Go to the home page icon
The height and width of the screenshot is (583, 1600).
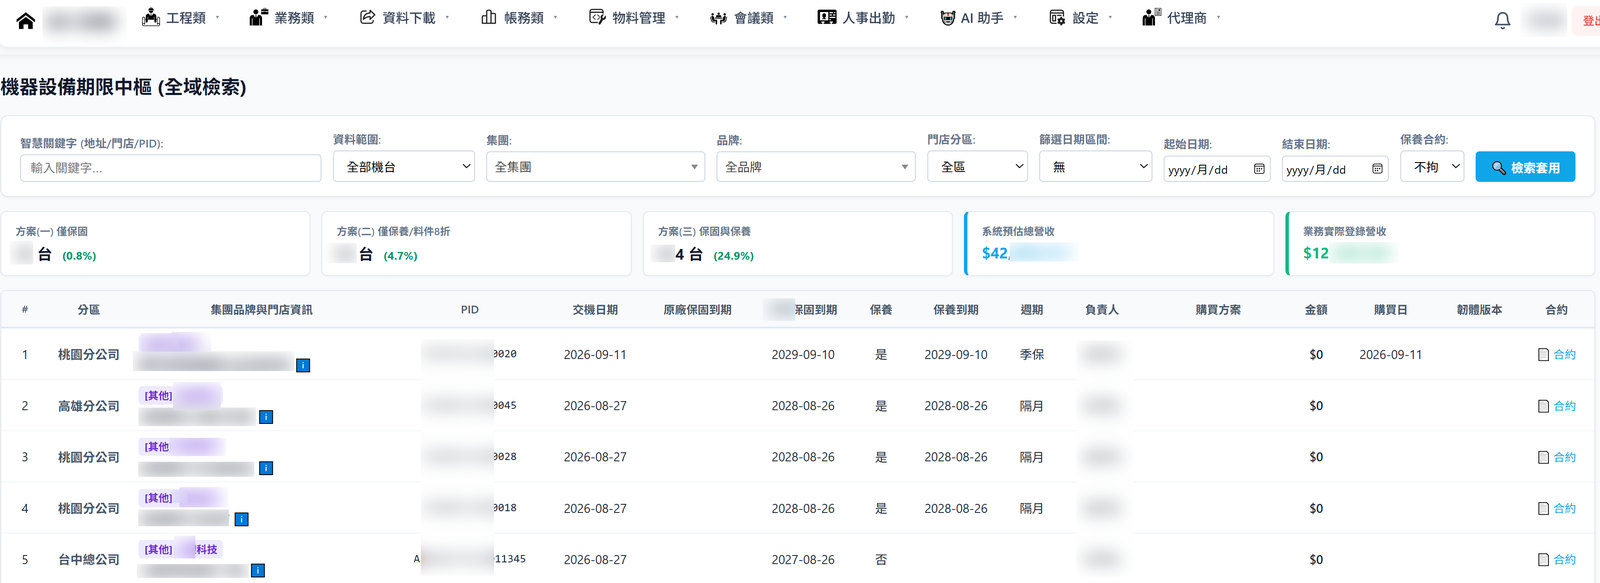point(26,20)
